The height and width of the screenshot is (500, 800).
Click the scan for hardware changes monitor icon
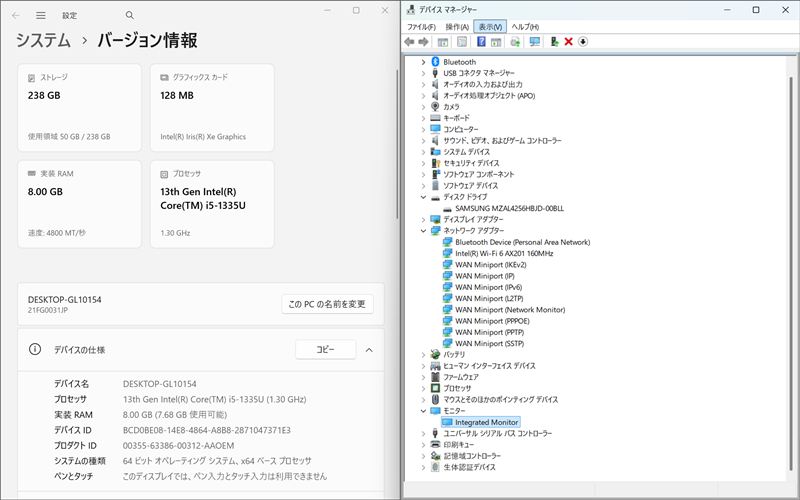point(535,42)
